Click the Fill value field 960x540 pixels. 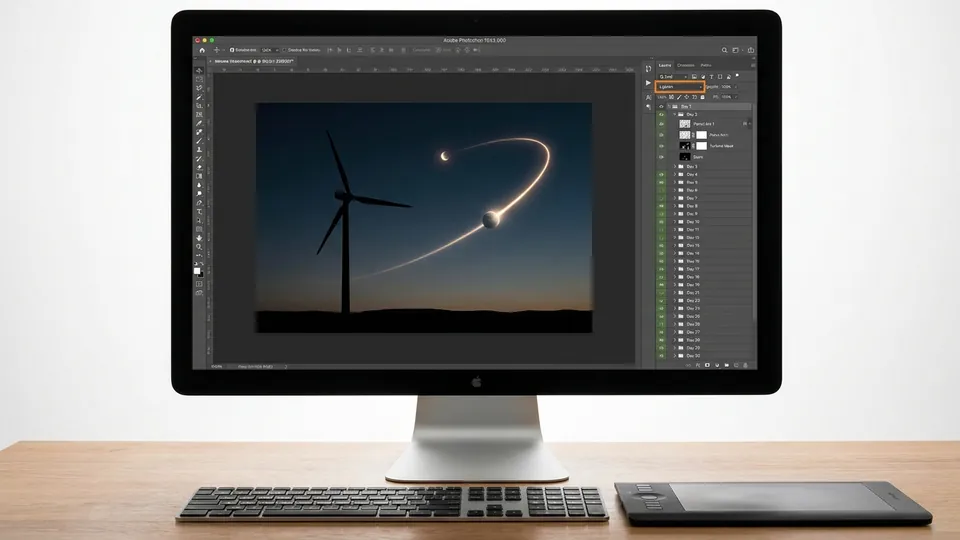pyautogui.click(x=727, y=97)
